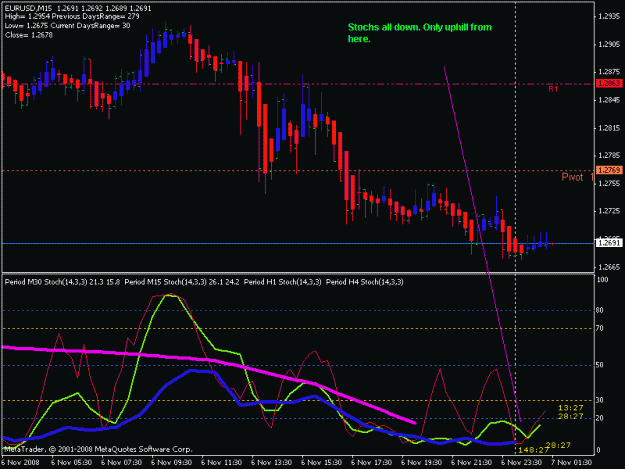
Task: Click the 148:27 countdown timer label
Action: pos(534,450)
